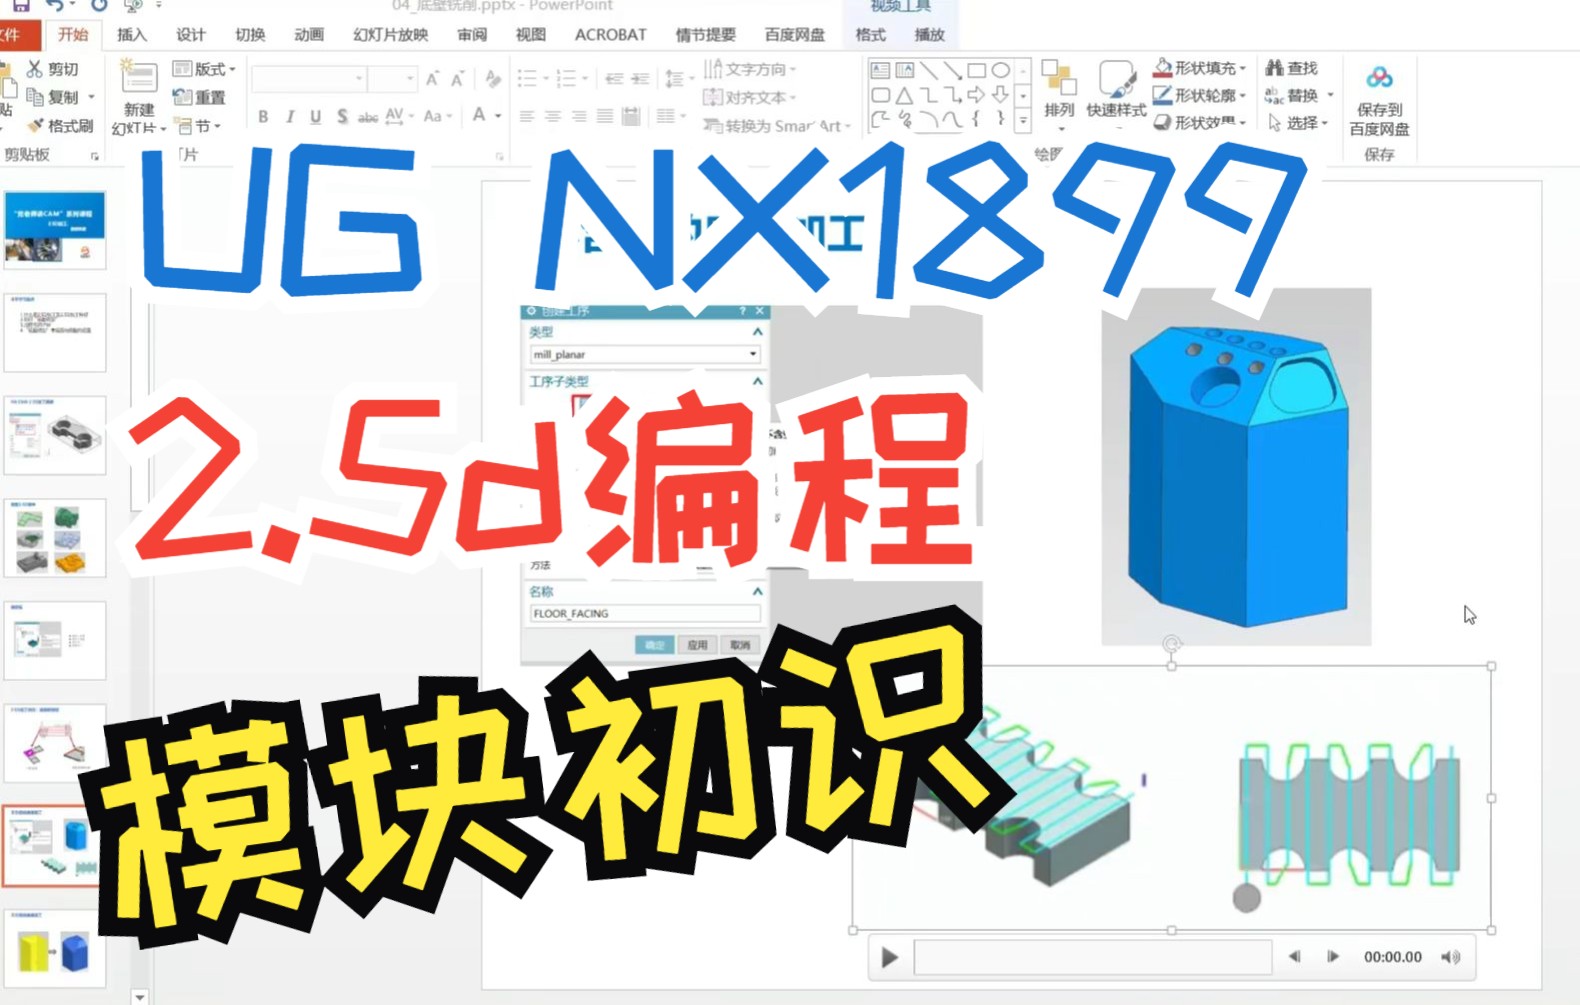This screenshot has height=1005, width=1580.
Task: Select the oval shape in gallery
Action: tap(1000, 70)
